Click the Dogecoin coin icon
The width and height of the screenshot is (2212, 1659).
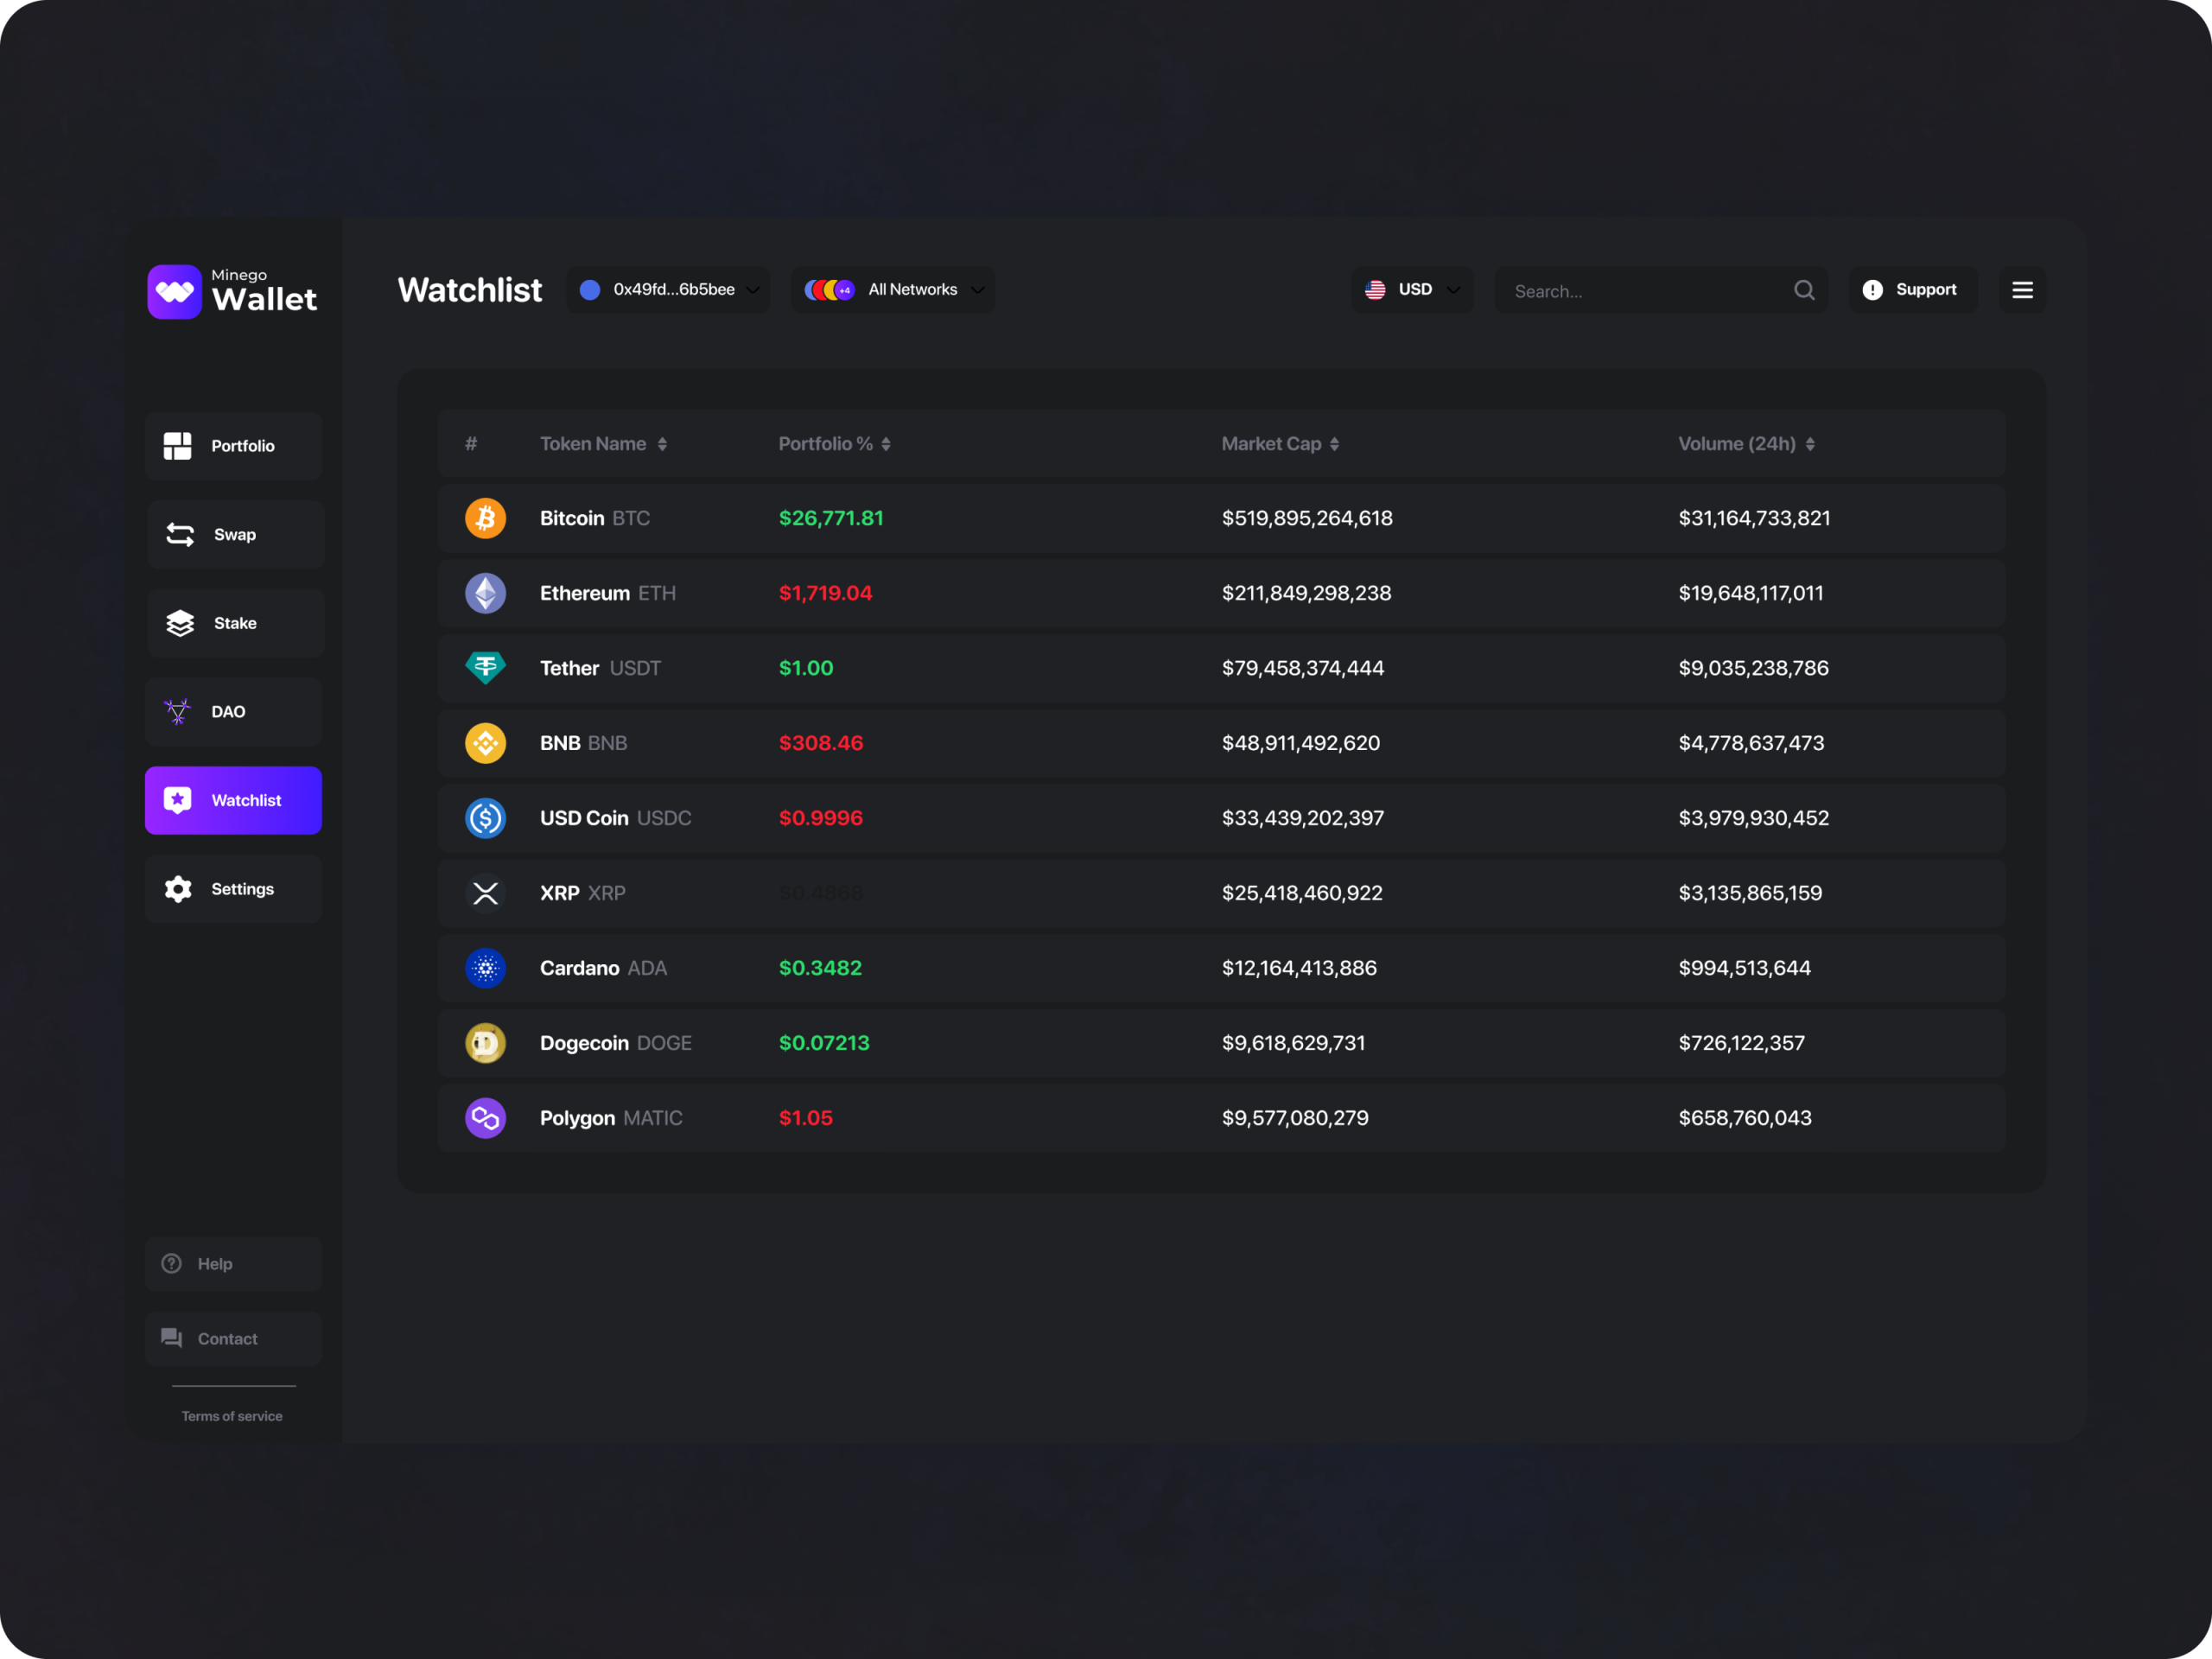point(486,1043)
